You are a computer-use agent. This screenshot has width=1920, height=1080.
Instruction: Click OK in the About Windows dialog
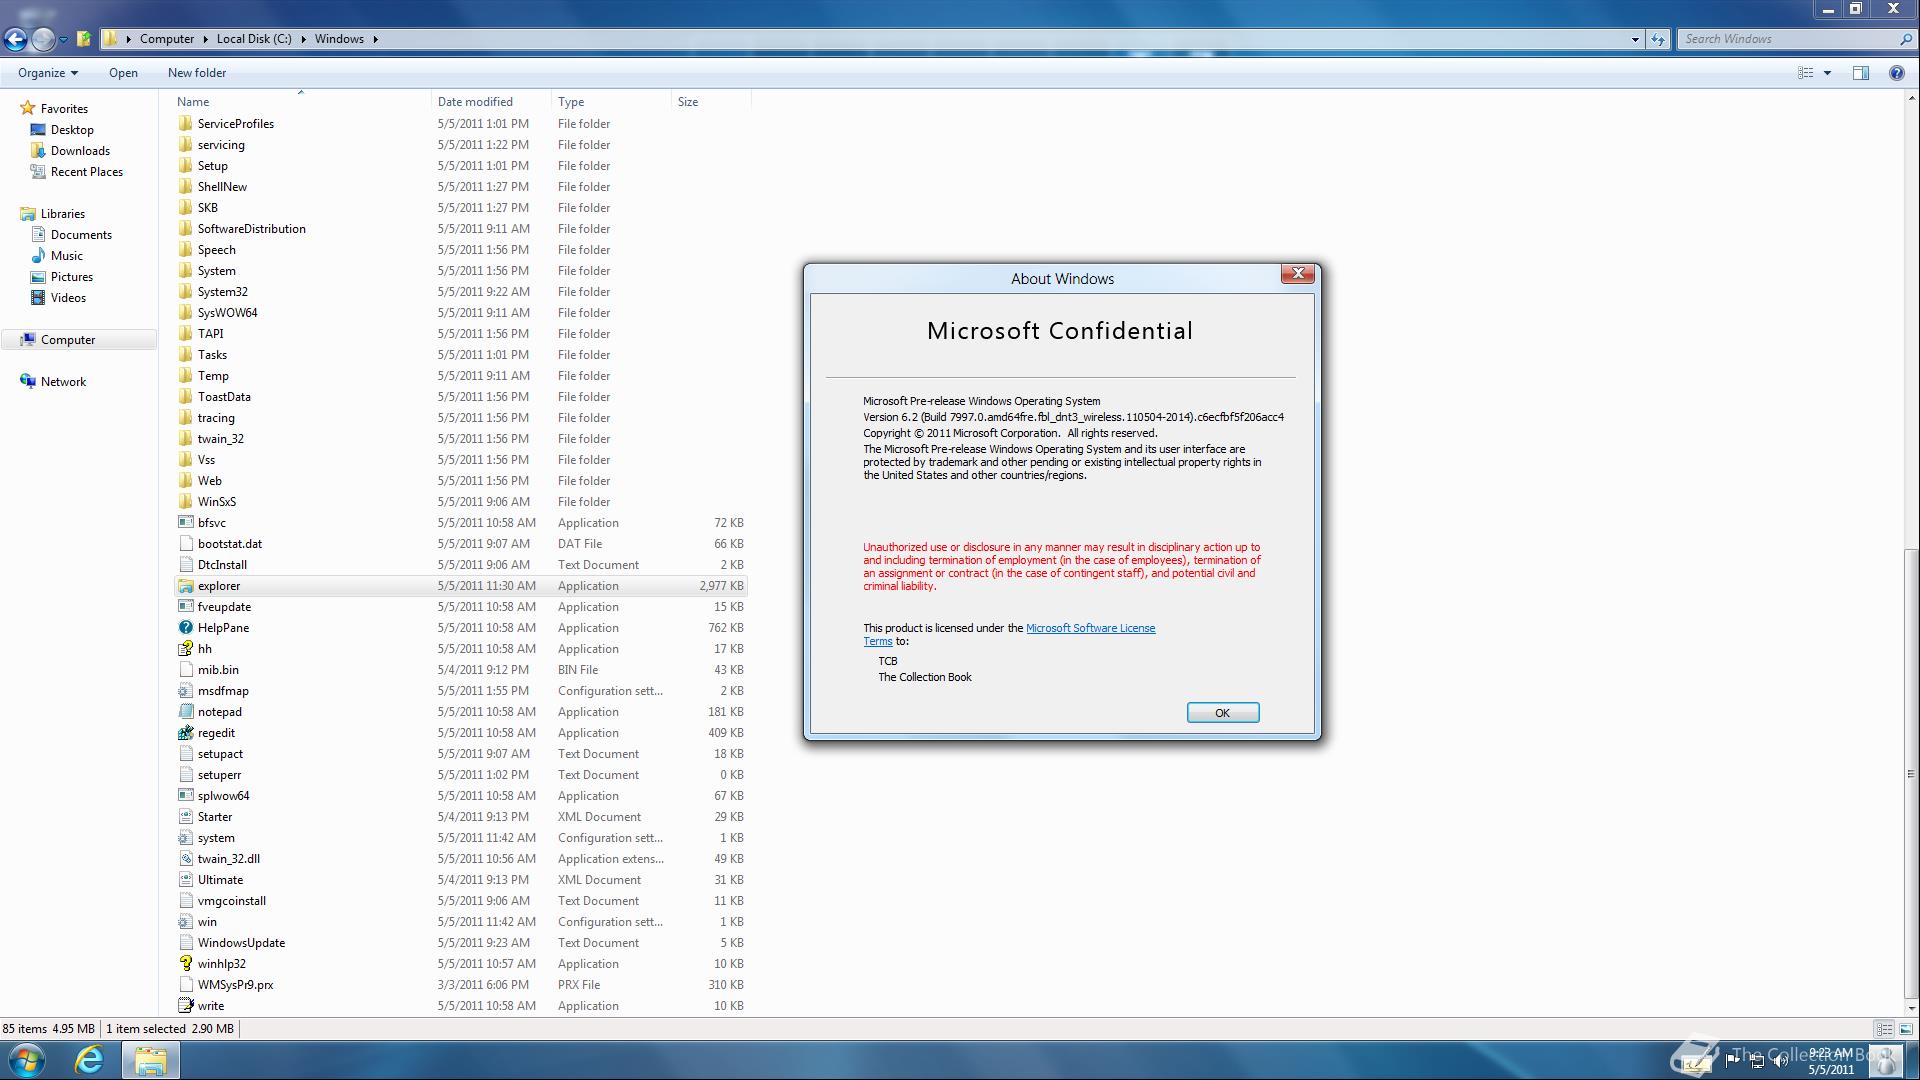point(1222,713)
